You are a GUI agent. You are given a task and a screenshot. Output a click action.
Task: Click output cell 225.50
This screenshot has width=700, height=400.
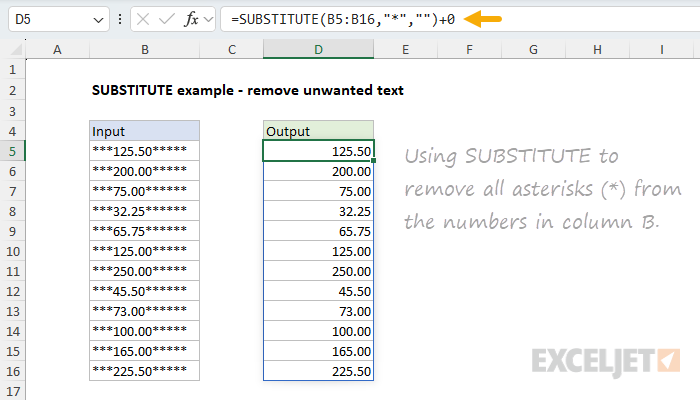pos(318,371)
